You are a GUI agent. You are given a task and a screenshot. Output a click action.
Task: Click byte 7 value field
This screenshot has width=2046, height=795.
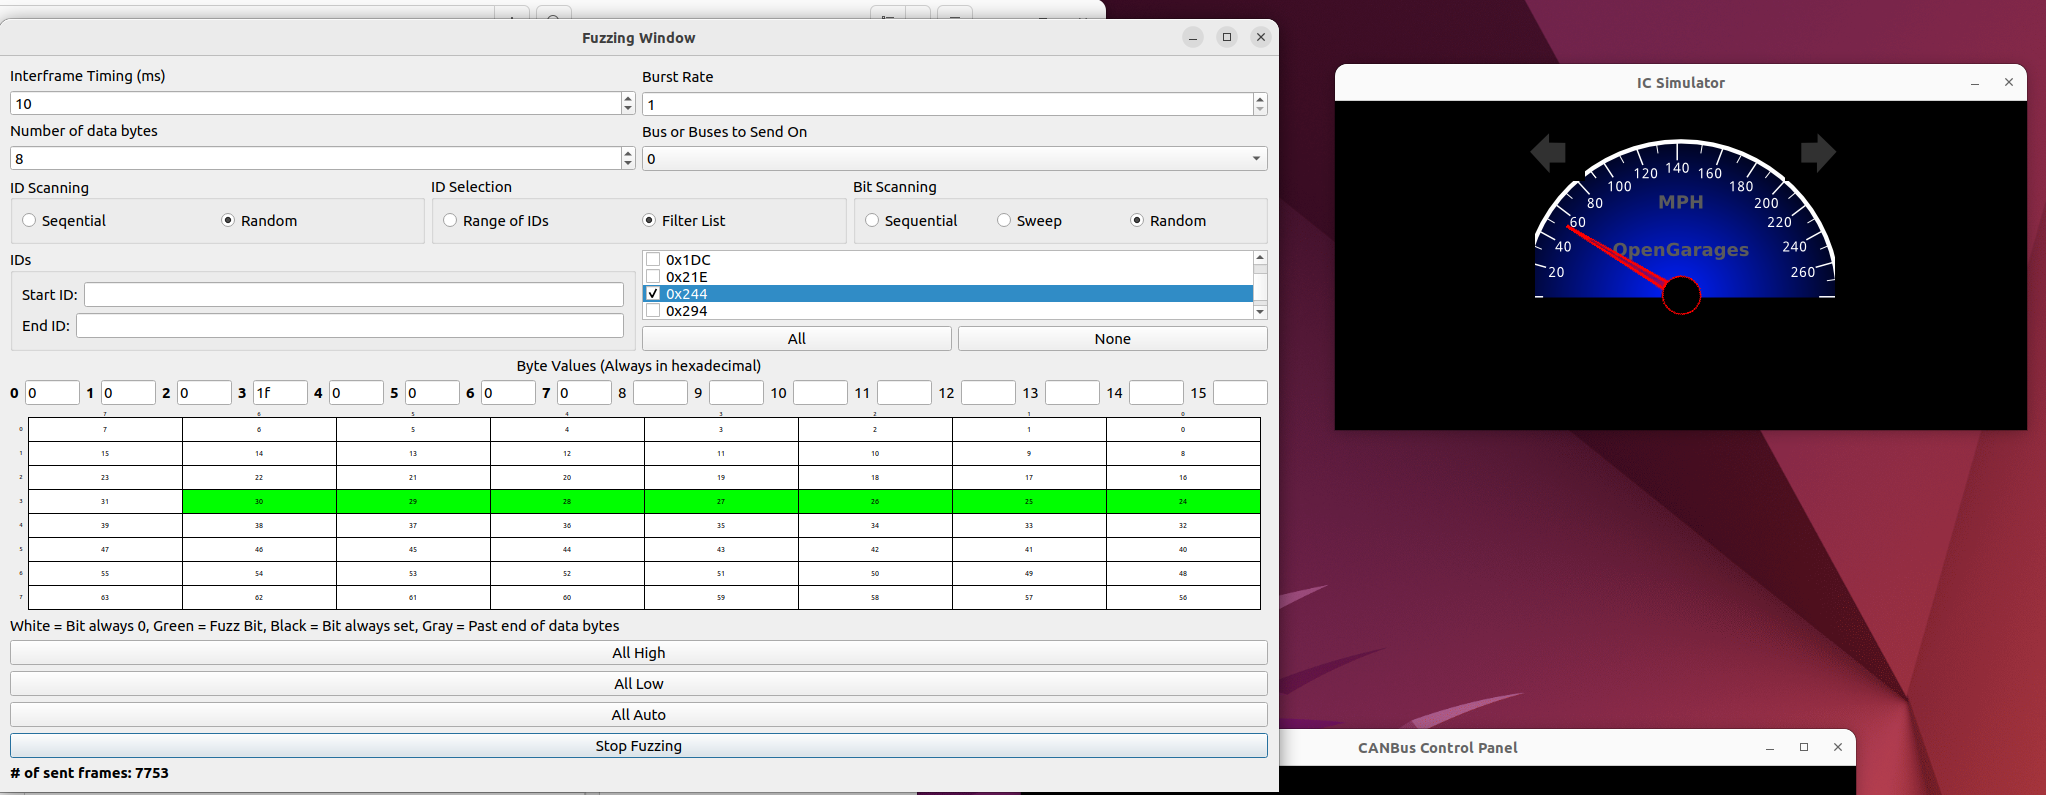[x=584, y=392]
